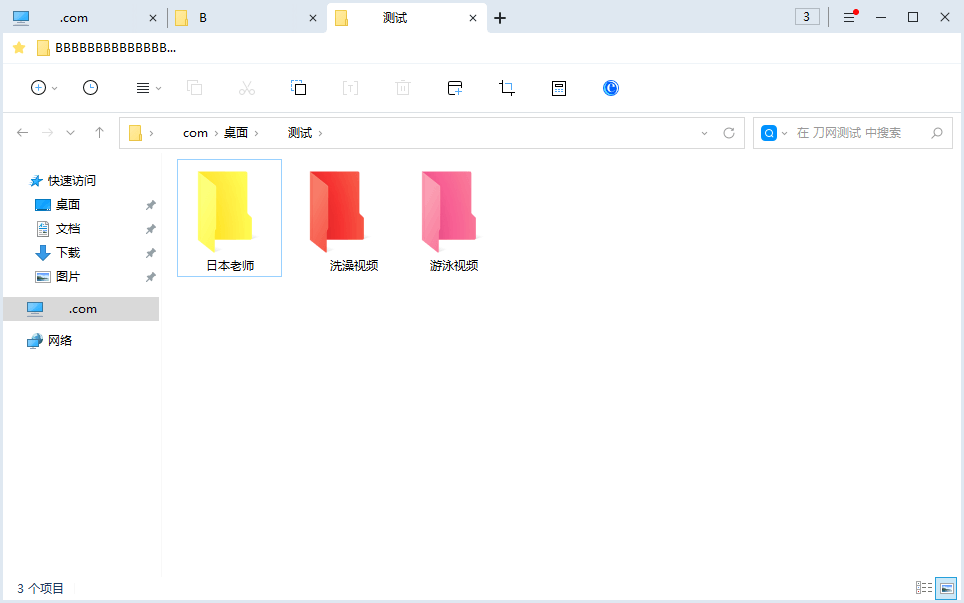Toggle large icons view at bottom right

pyautogui.click(x=946, y=588)
